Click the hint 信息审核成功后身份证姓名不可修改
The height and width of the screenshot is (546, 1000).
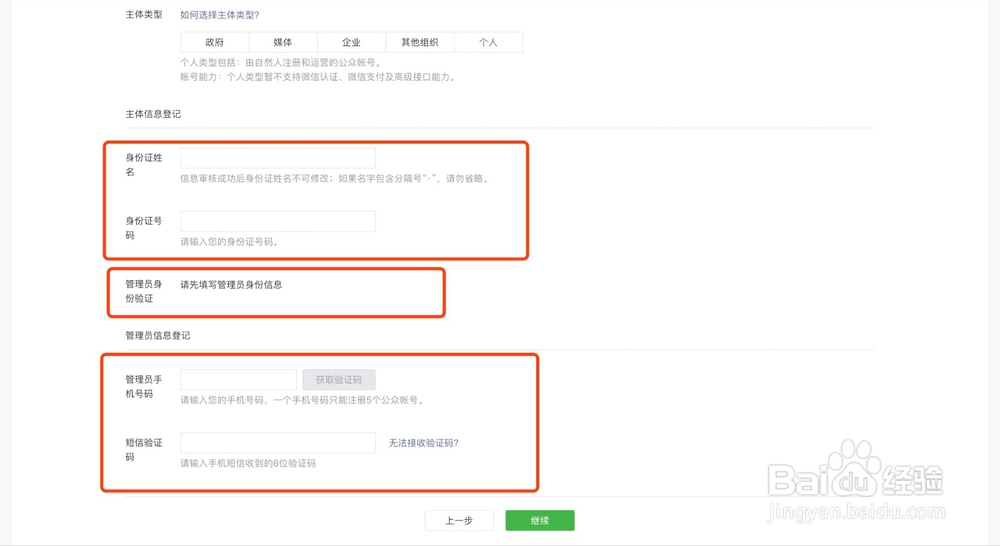point(335,179)
